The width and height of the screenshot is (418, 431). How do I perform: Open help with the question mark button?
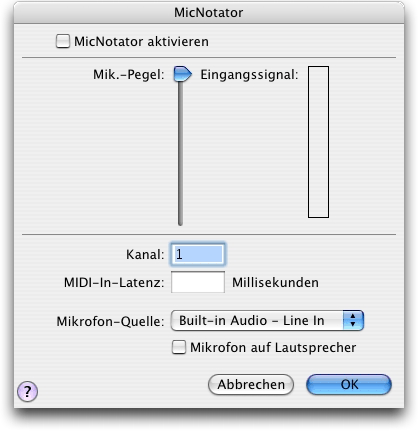27,391
